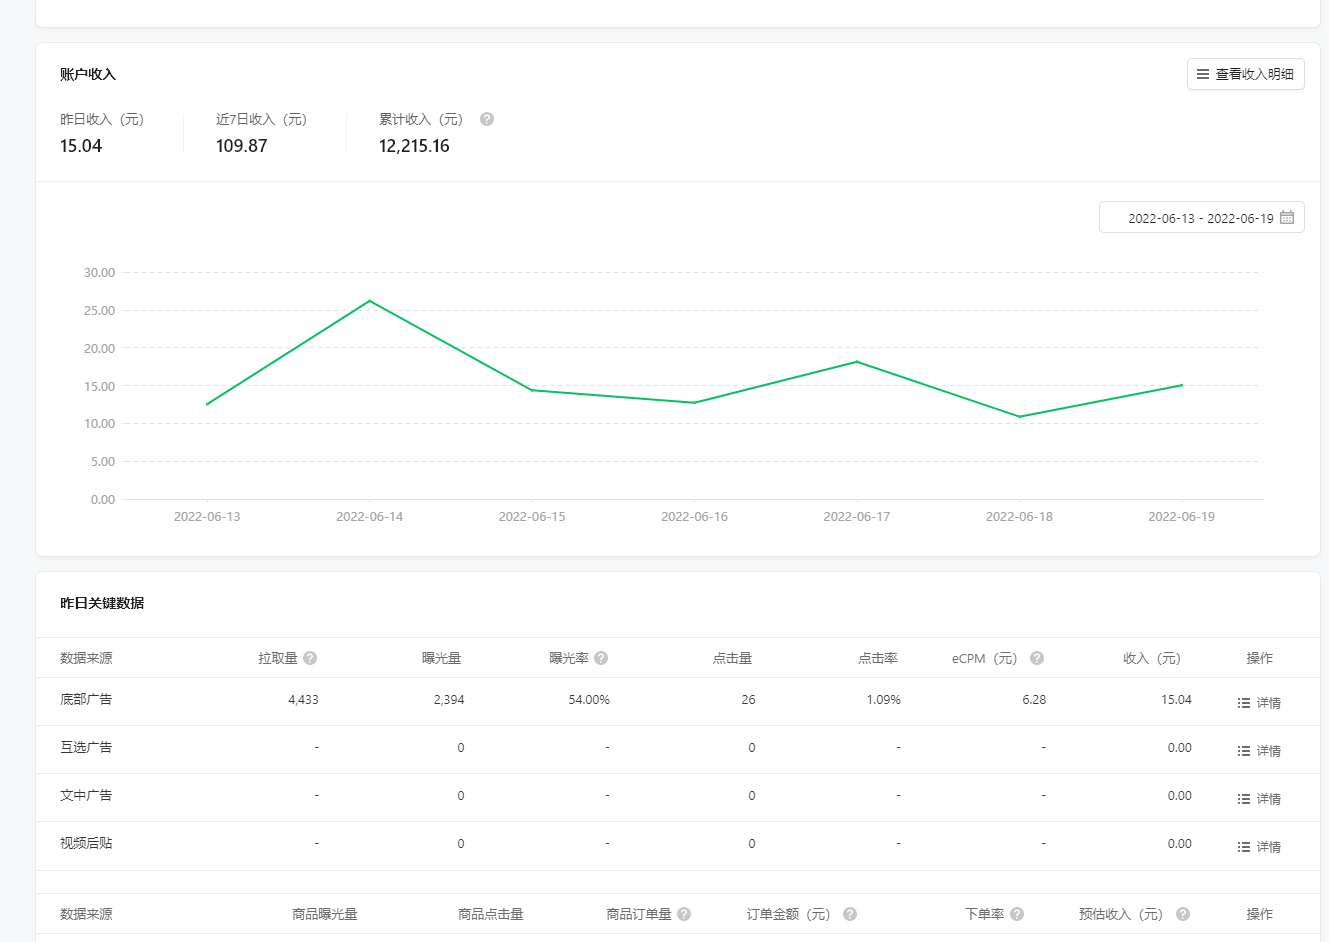This screenshot has height=942, width=1329.
Task: Open 查看收入明细 button
Action: point(1245,74)
